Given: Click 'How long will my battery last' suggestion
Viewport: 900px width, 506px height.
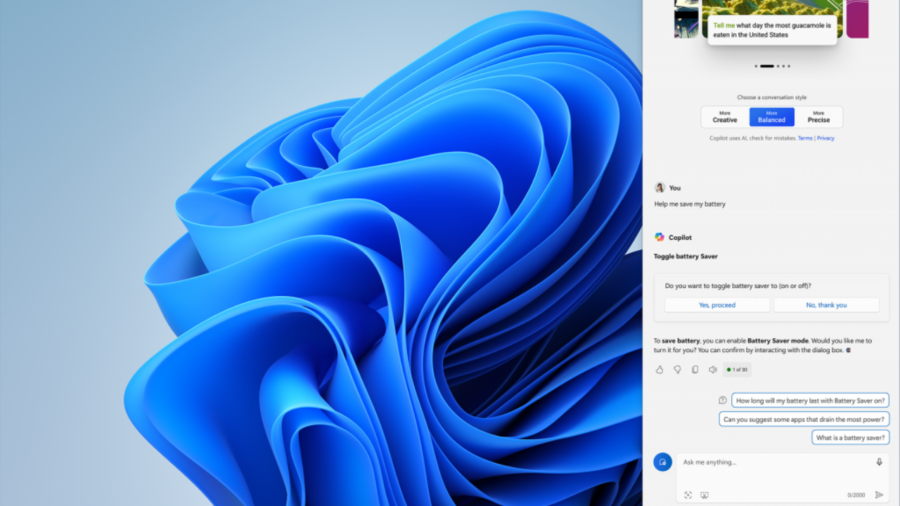Looking at the screenshot, I should [810, 400].
